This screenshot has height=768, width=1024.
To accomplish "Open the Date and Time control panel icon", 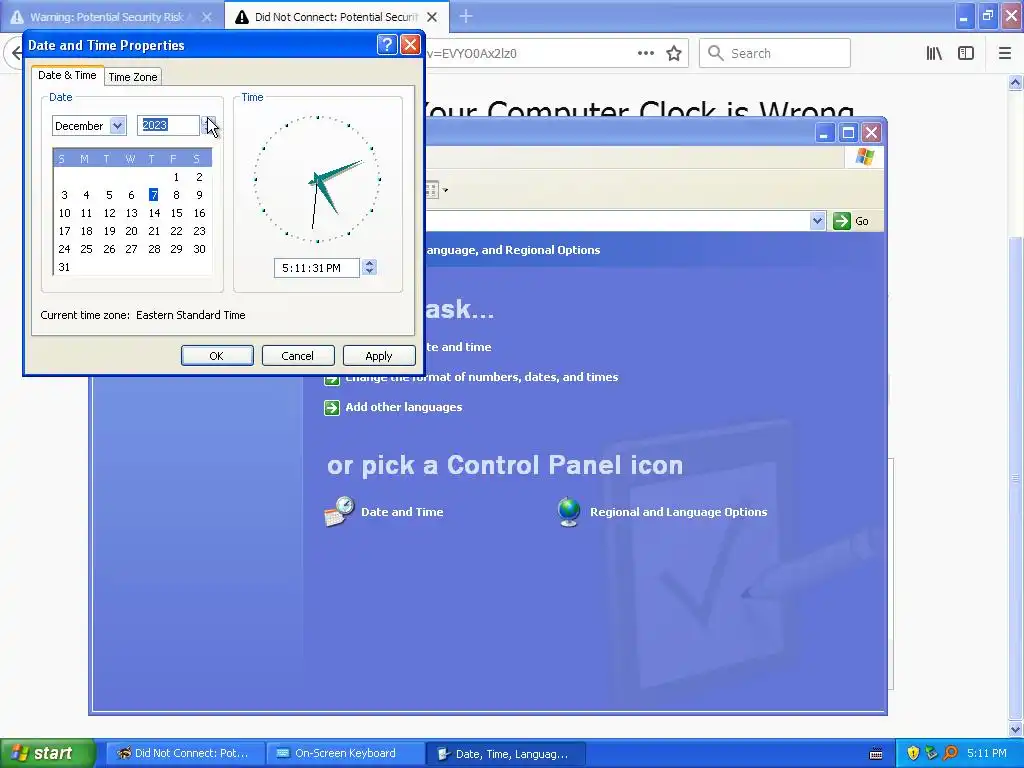I will pyautogui.click(x=339, y=511).
